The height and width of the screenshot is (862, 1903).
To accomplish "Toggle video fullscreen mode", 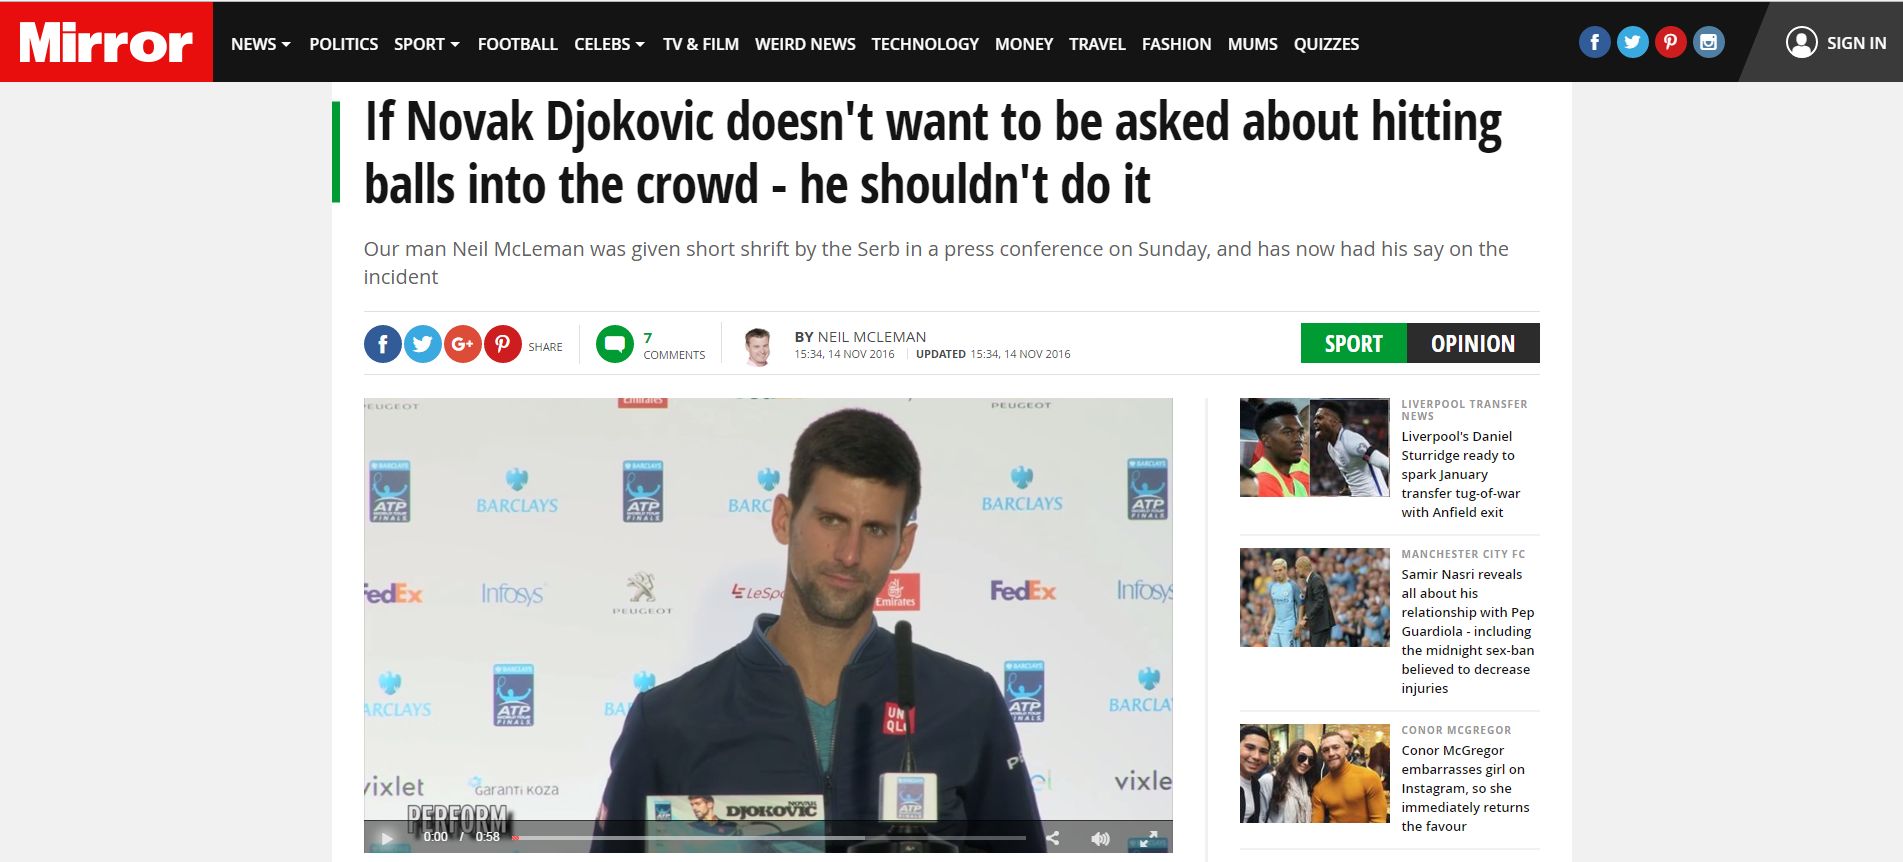I will (1149, 838).
